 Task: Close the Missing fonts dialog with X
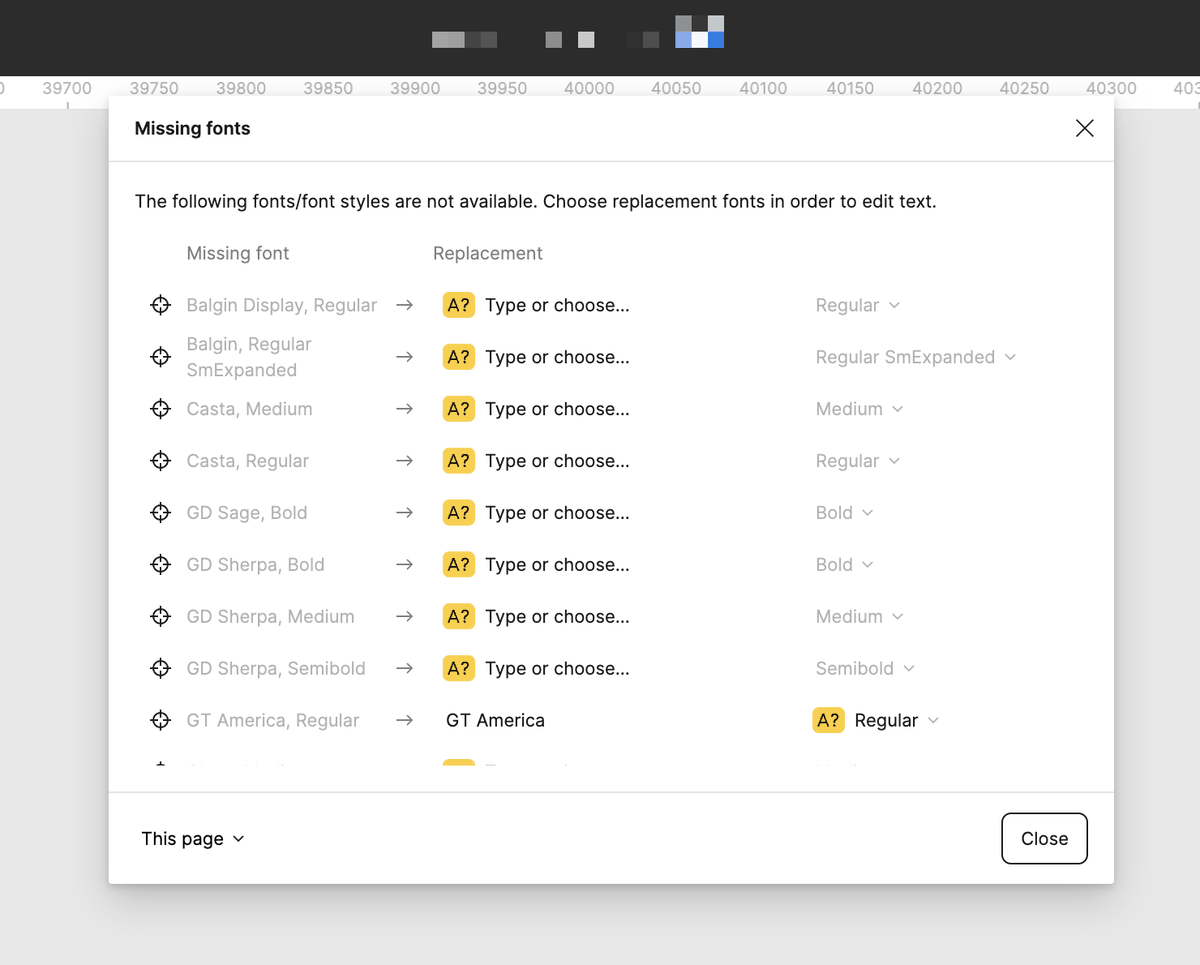(1084, 128)
